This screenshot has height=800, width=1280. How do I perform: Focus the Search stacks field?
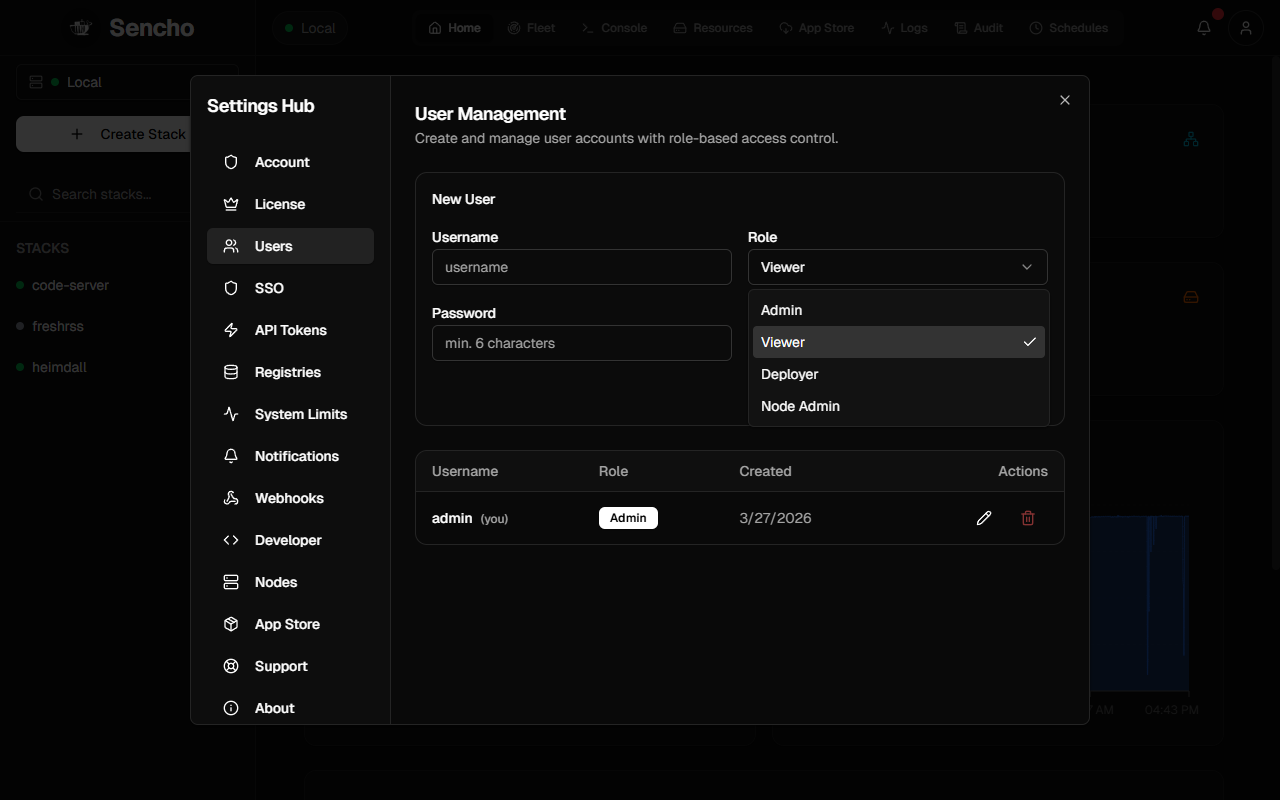pyautogui.click(x=126, y=194)
